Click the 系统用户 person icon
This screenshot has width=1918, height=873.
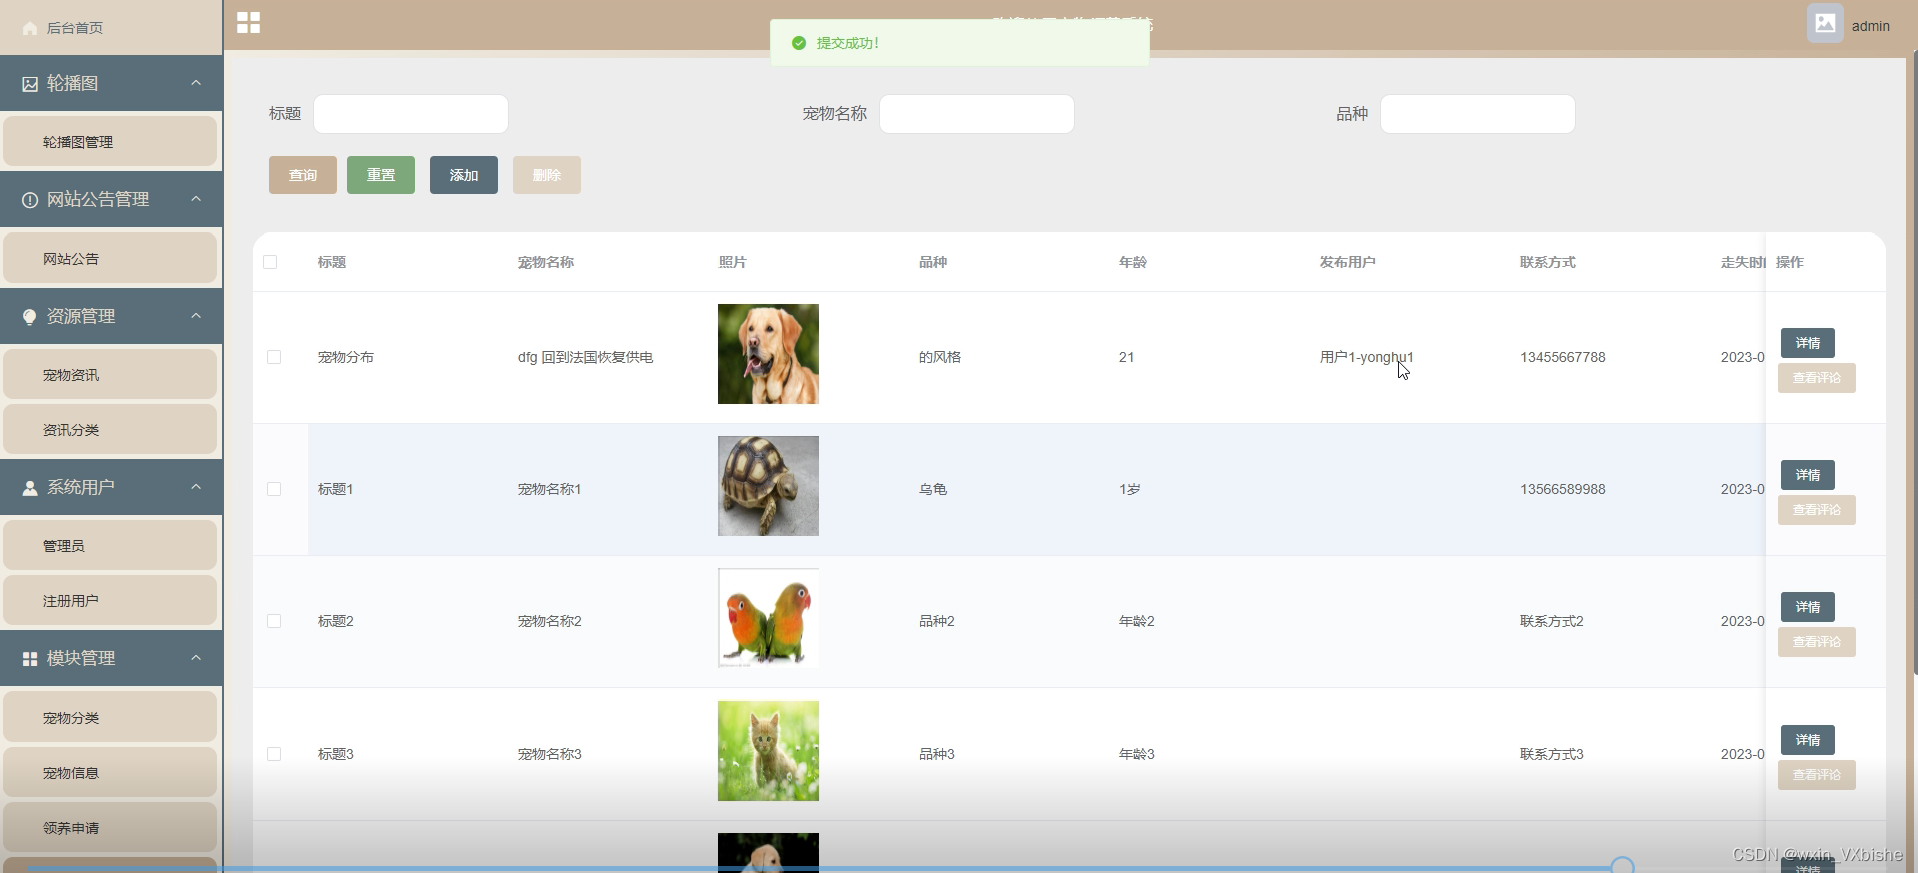tap(30, 488)
